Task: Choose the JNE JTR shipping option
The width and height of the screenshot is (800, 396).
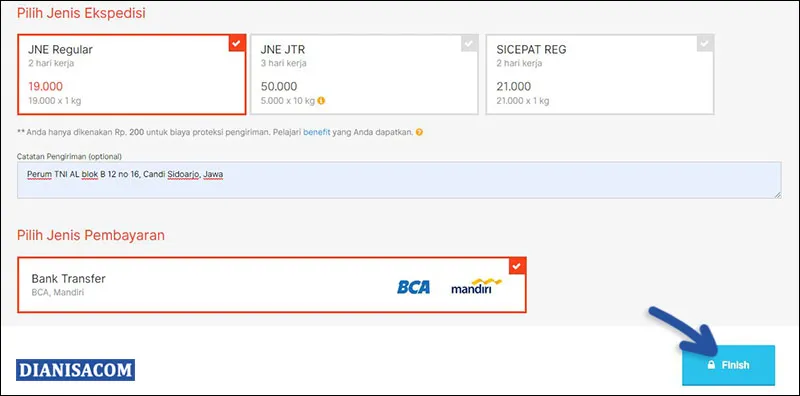Action: tap(364, 75)
